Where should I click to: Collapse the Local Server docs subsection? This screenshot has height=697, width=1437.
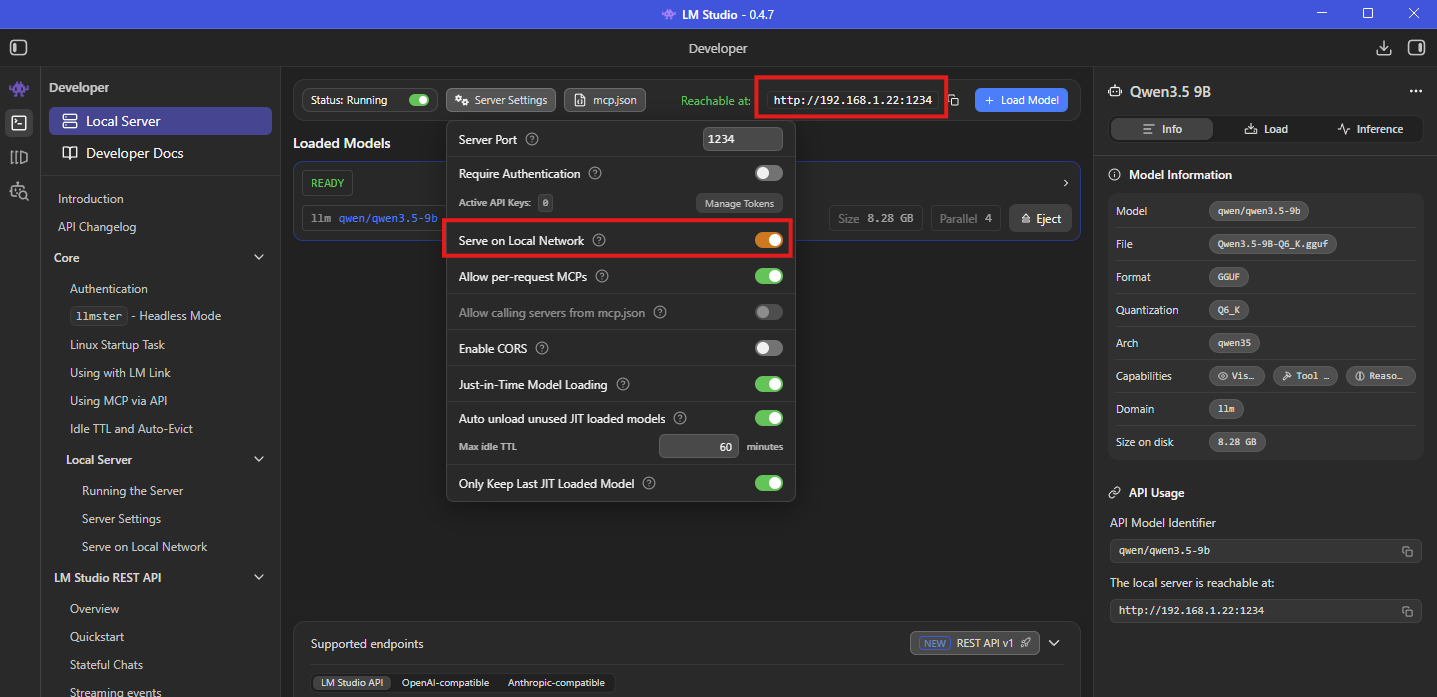pos(259,460)
